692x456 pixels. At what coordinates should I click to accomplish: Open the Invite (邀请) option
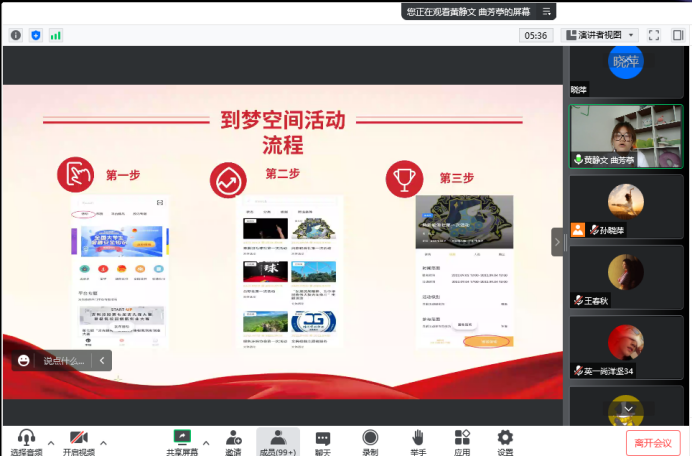[x=233, y=441]
